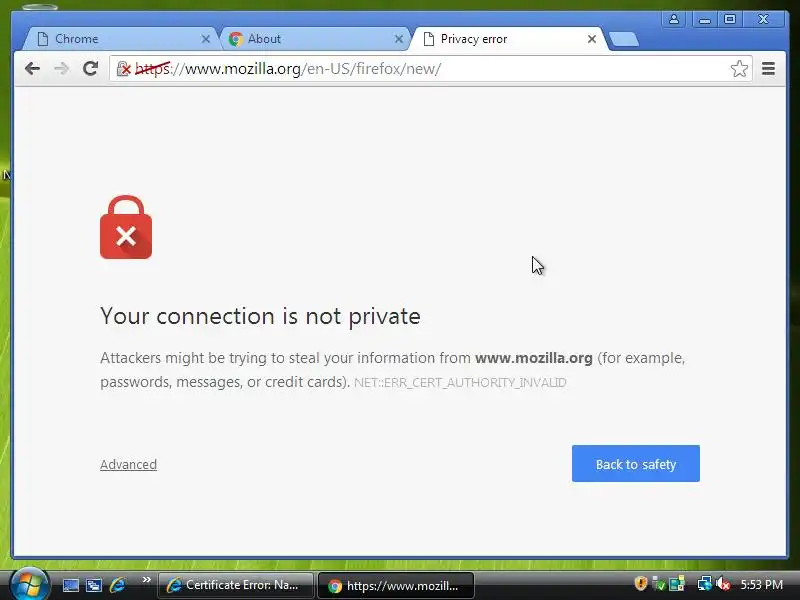Screen dimensions: 800x600
Task: Switch to Certificate Error taskbar window
Action: [x=236, y=585]
